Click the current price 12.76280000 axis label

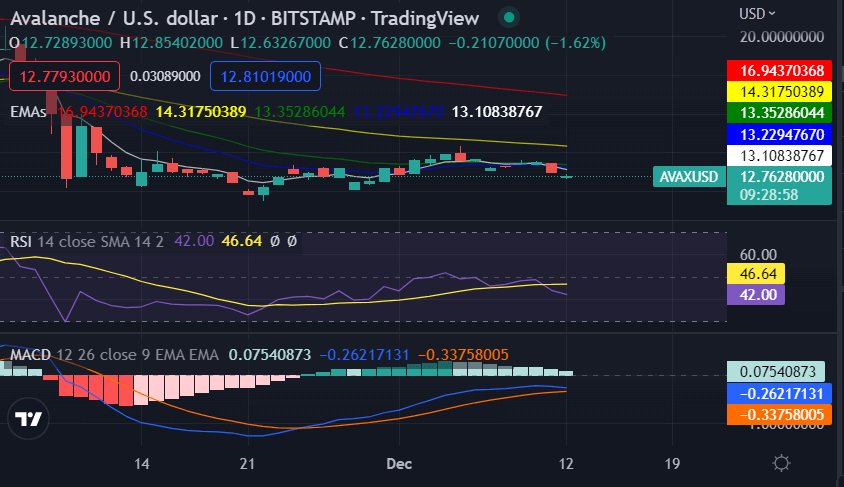click(x=779, y=177)
